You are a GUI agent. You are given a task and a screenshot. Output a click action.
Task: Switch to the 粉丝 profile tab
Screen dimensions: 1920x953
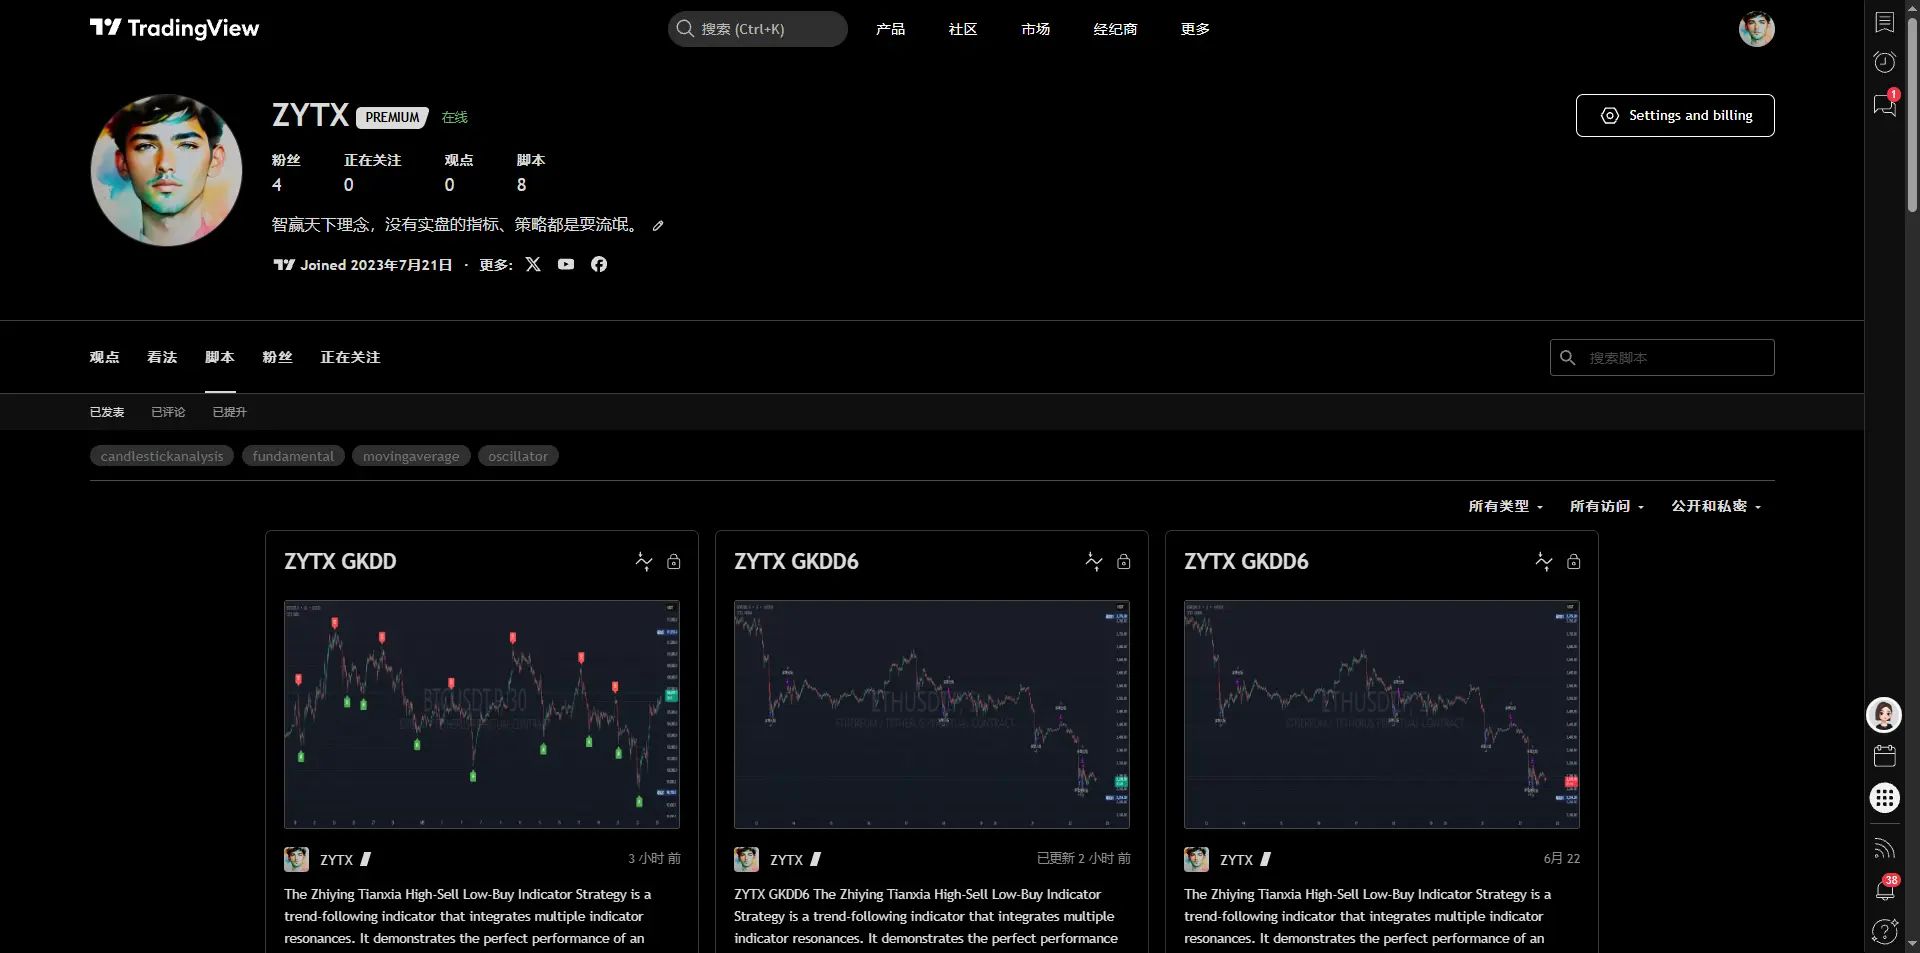tap(277, 357)
